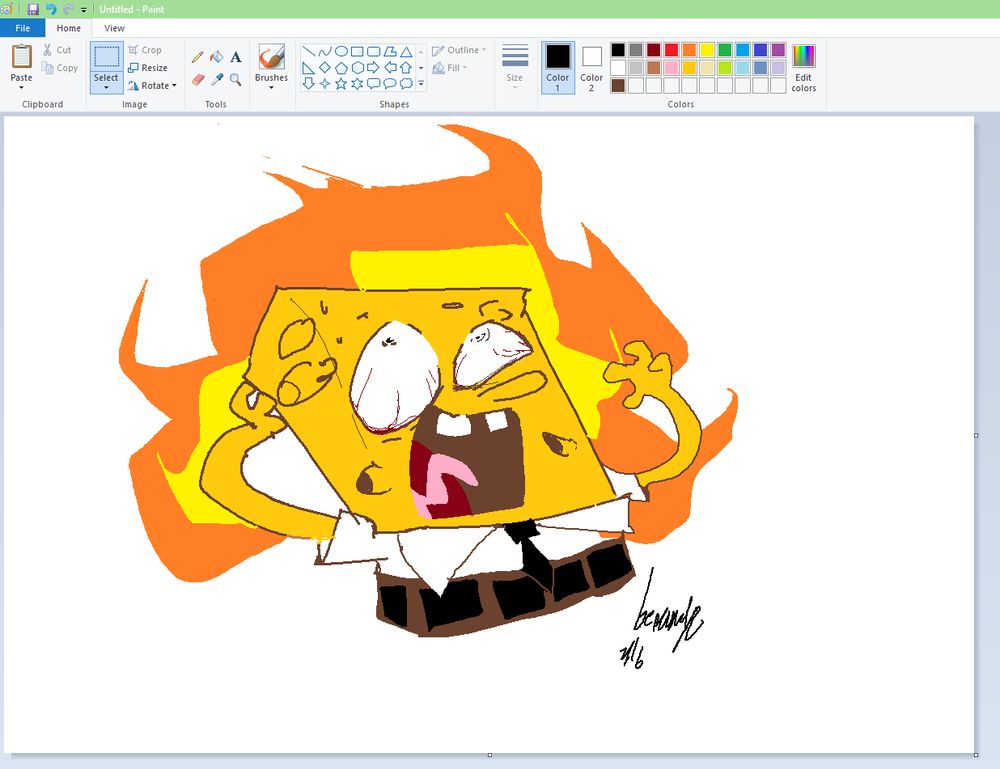The height and width of the screenshot is (769, 1000).
Task: Choose the Rounded rectangle shape
Action: tap(374, 51)
